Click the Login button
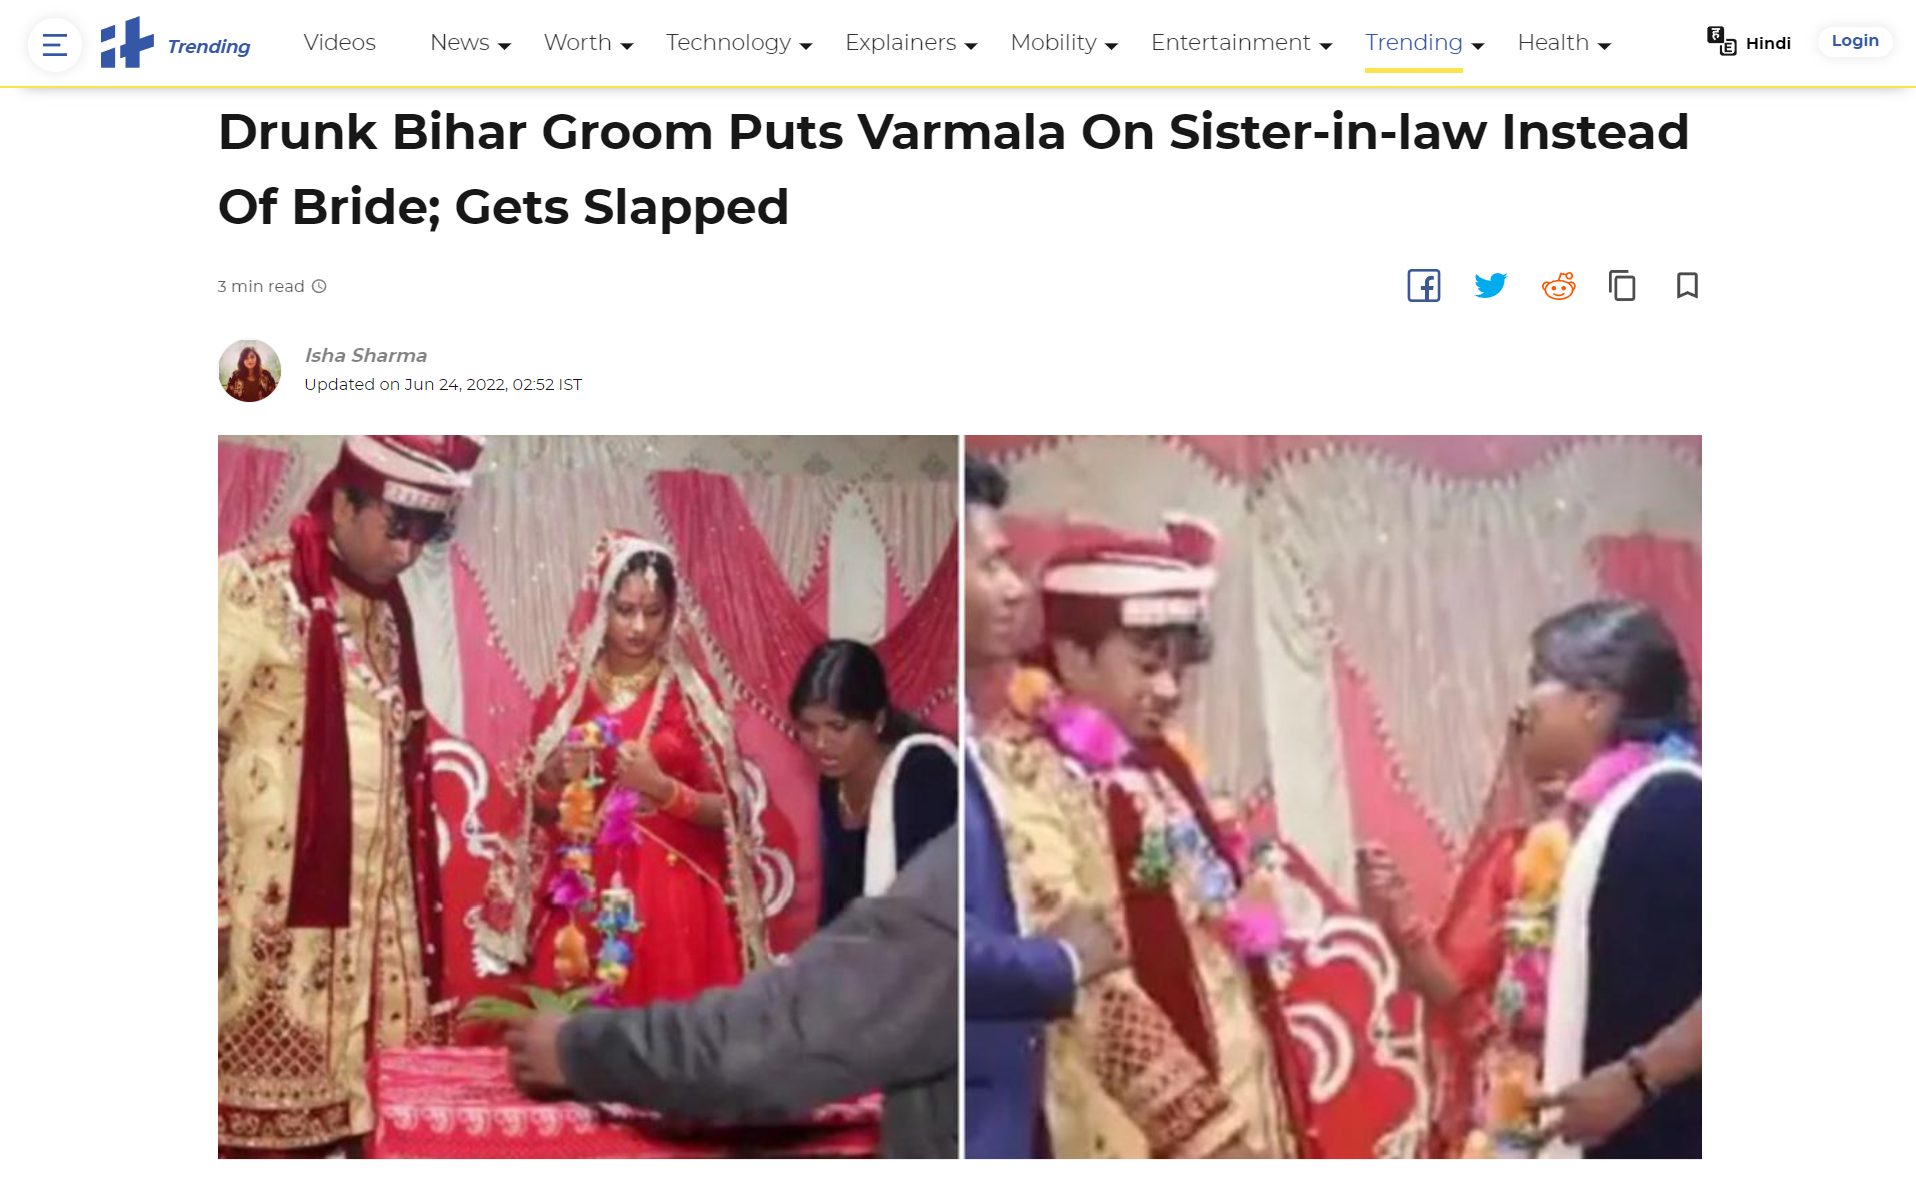The image size is (1916, 1193). tap(1855, 41)
